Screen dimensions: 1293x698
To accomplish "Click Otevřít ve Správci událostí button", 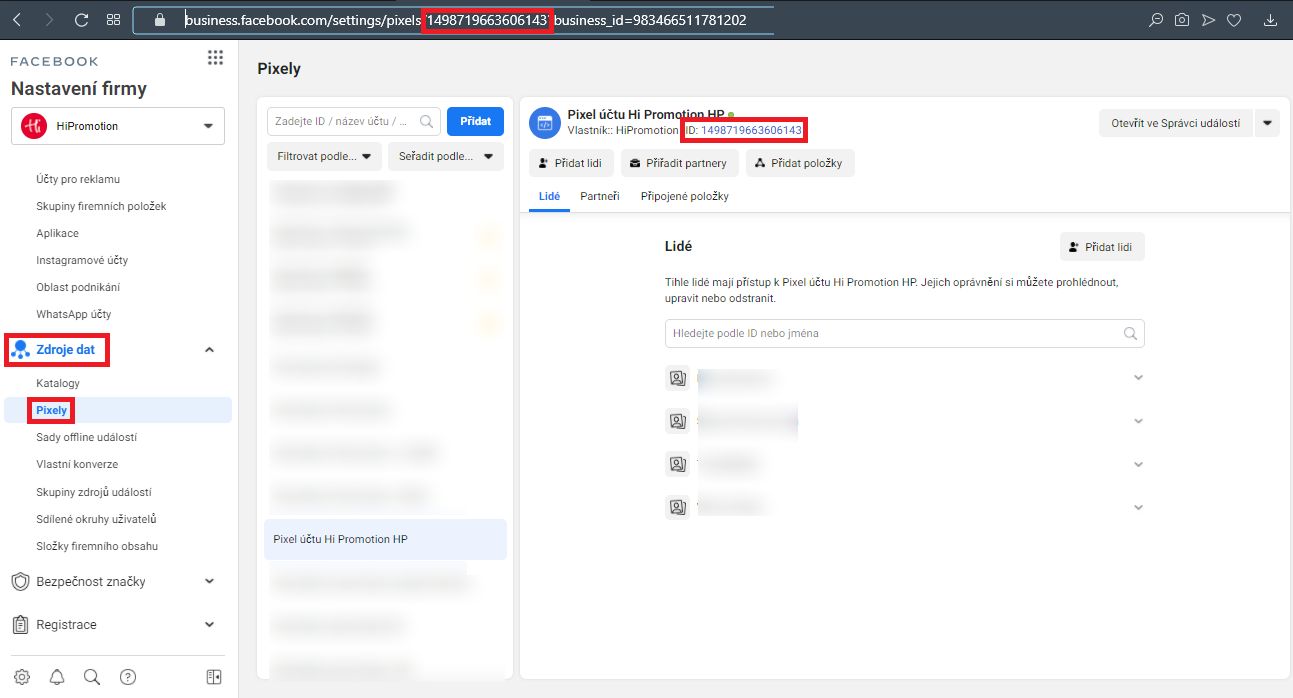I will (1176, 123).
